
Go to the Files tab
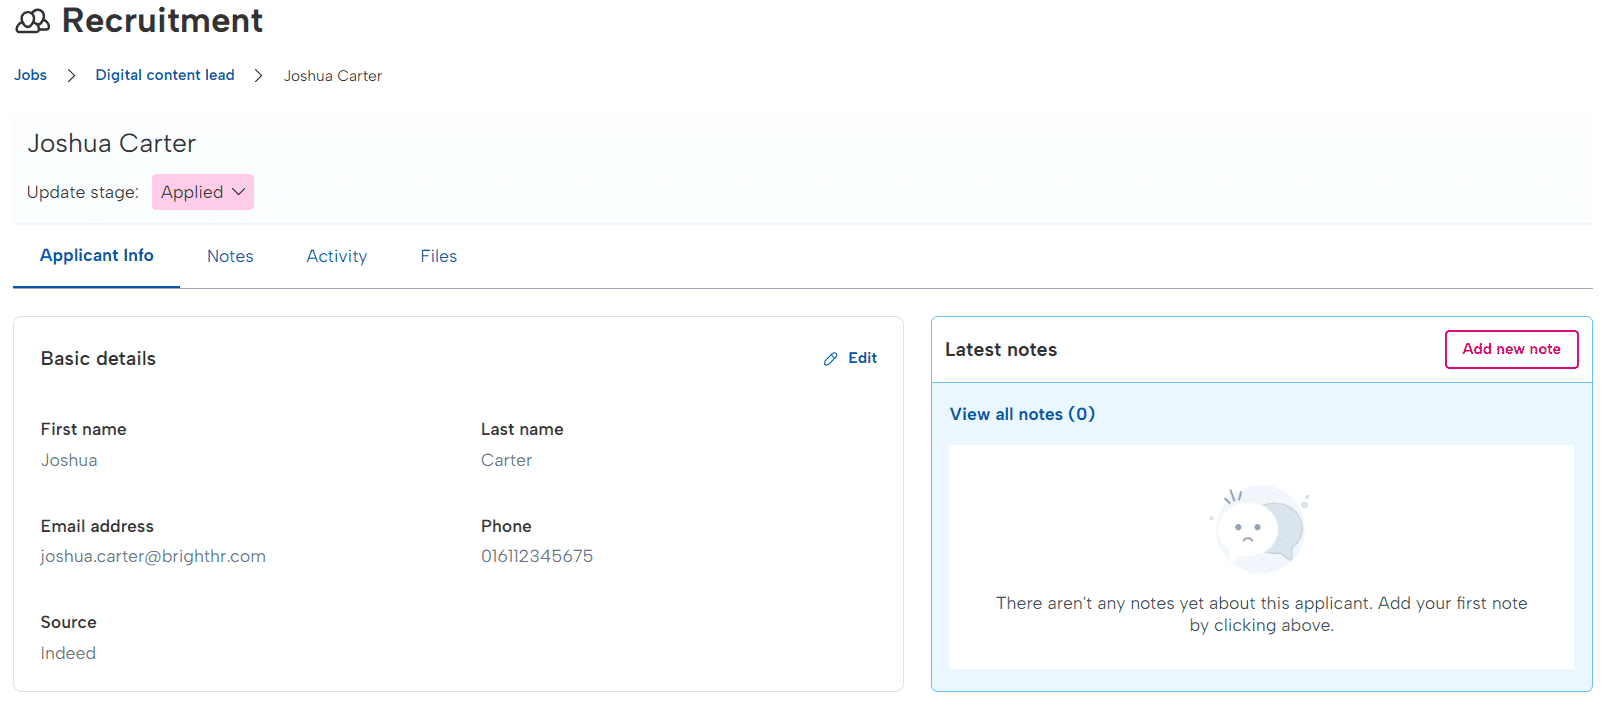coord(438,256)
